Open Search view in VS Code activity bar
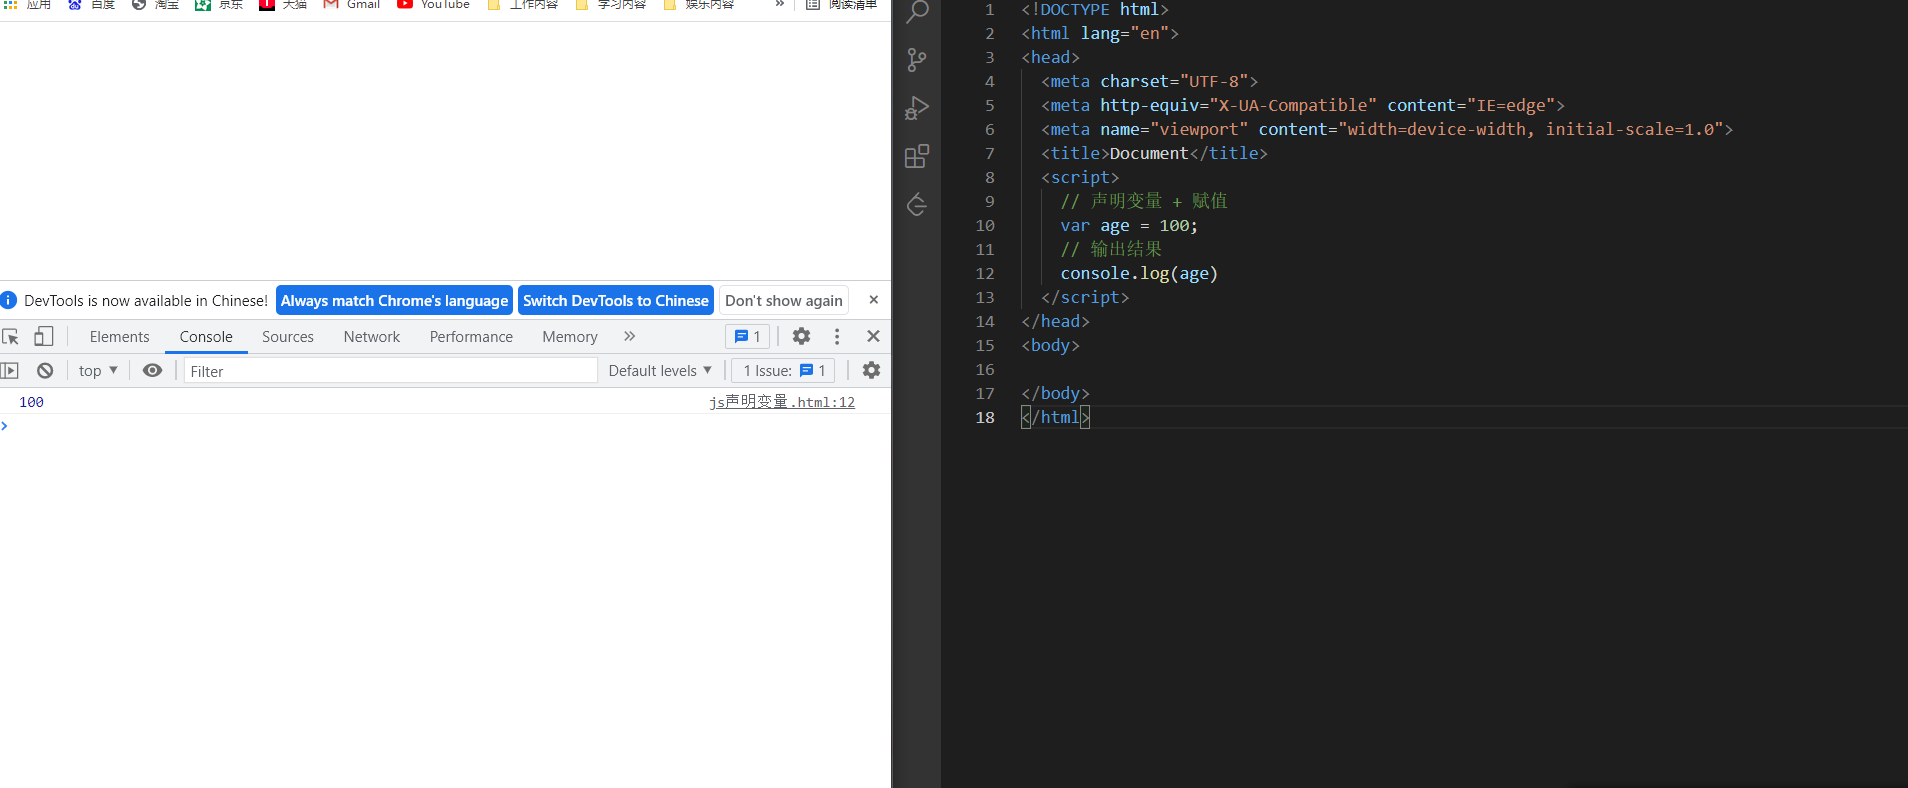This screenshot has height=788, width=1908. [916, 12]
